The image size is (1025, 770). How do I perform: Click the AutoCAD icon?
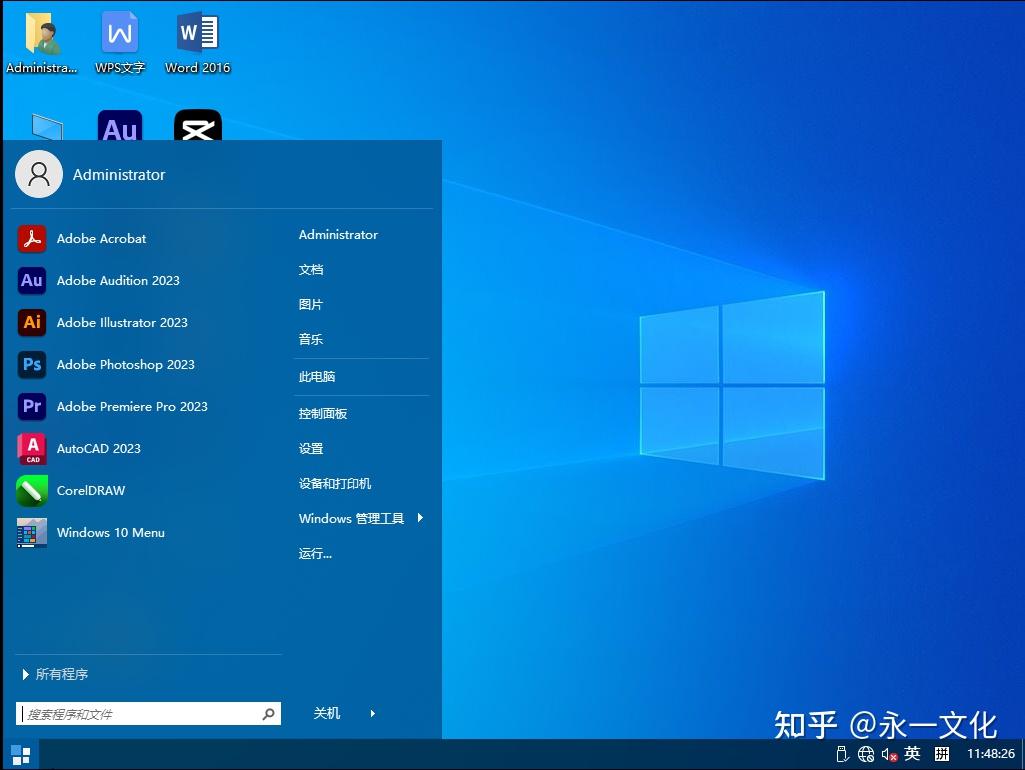31,448
